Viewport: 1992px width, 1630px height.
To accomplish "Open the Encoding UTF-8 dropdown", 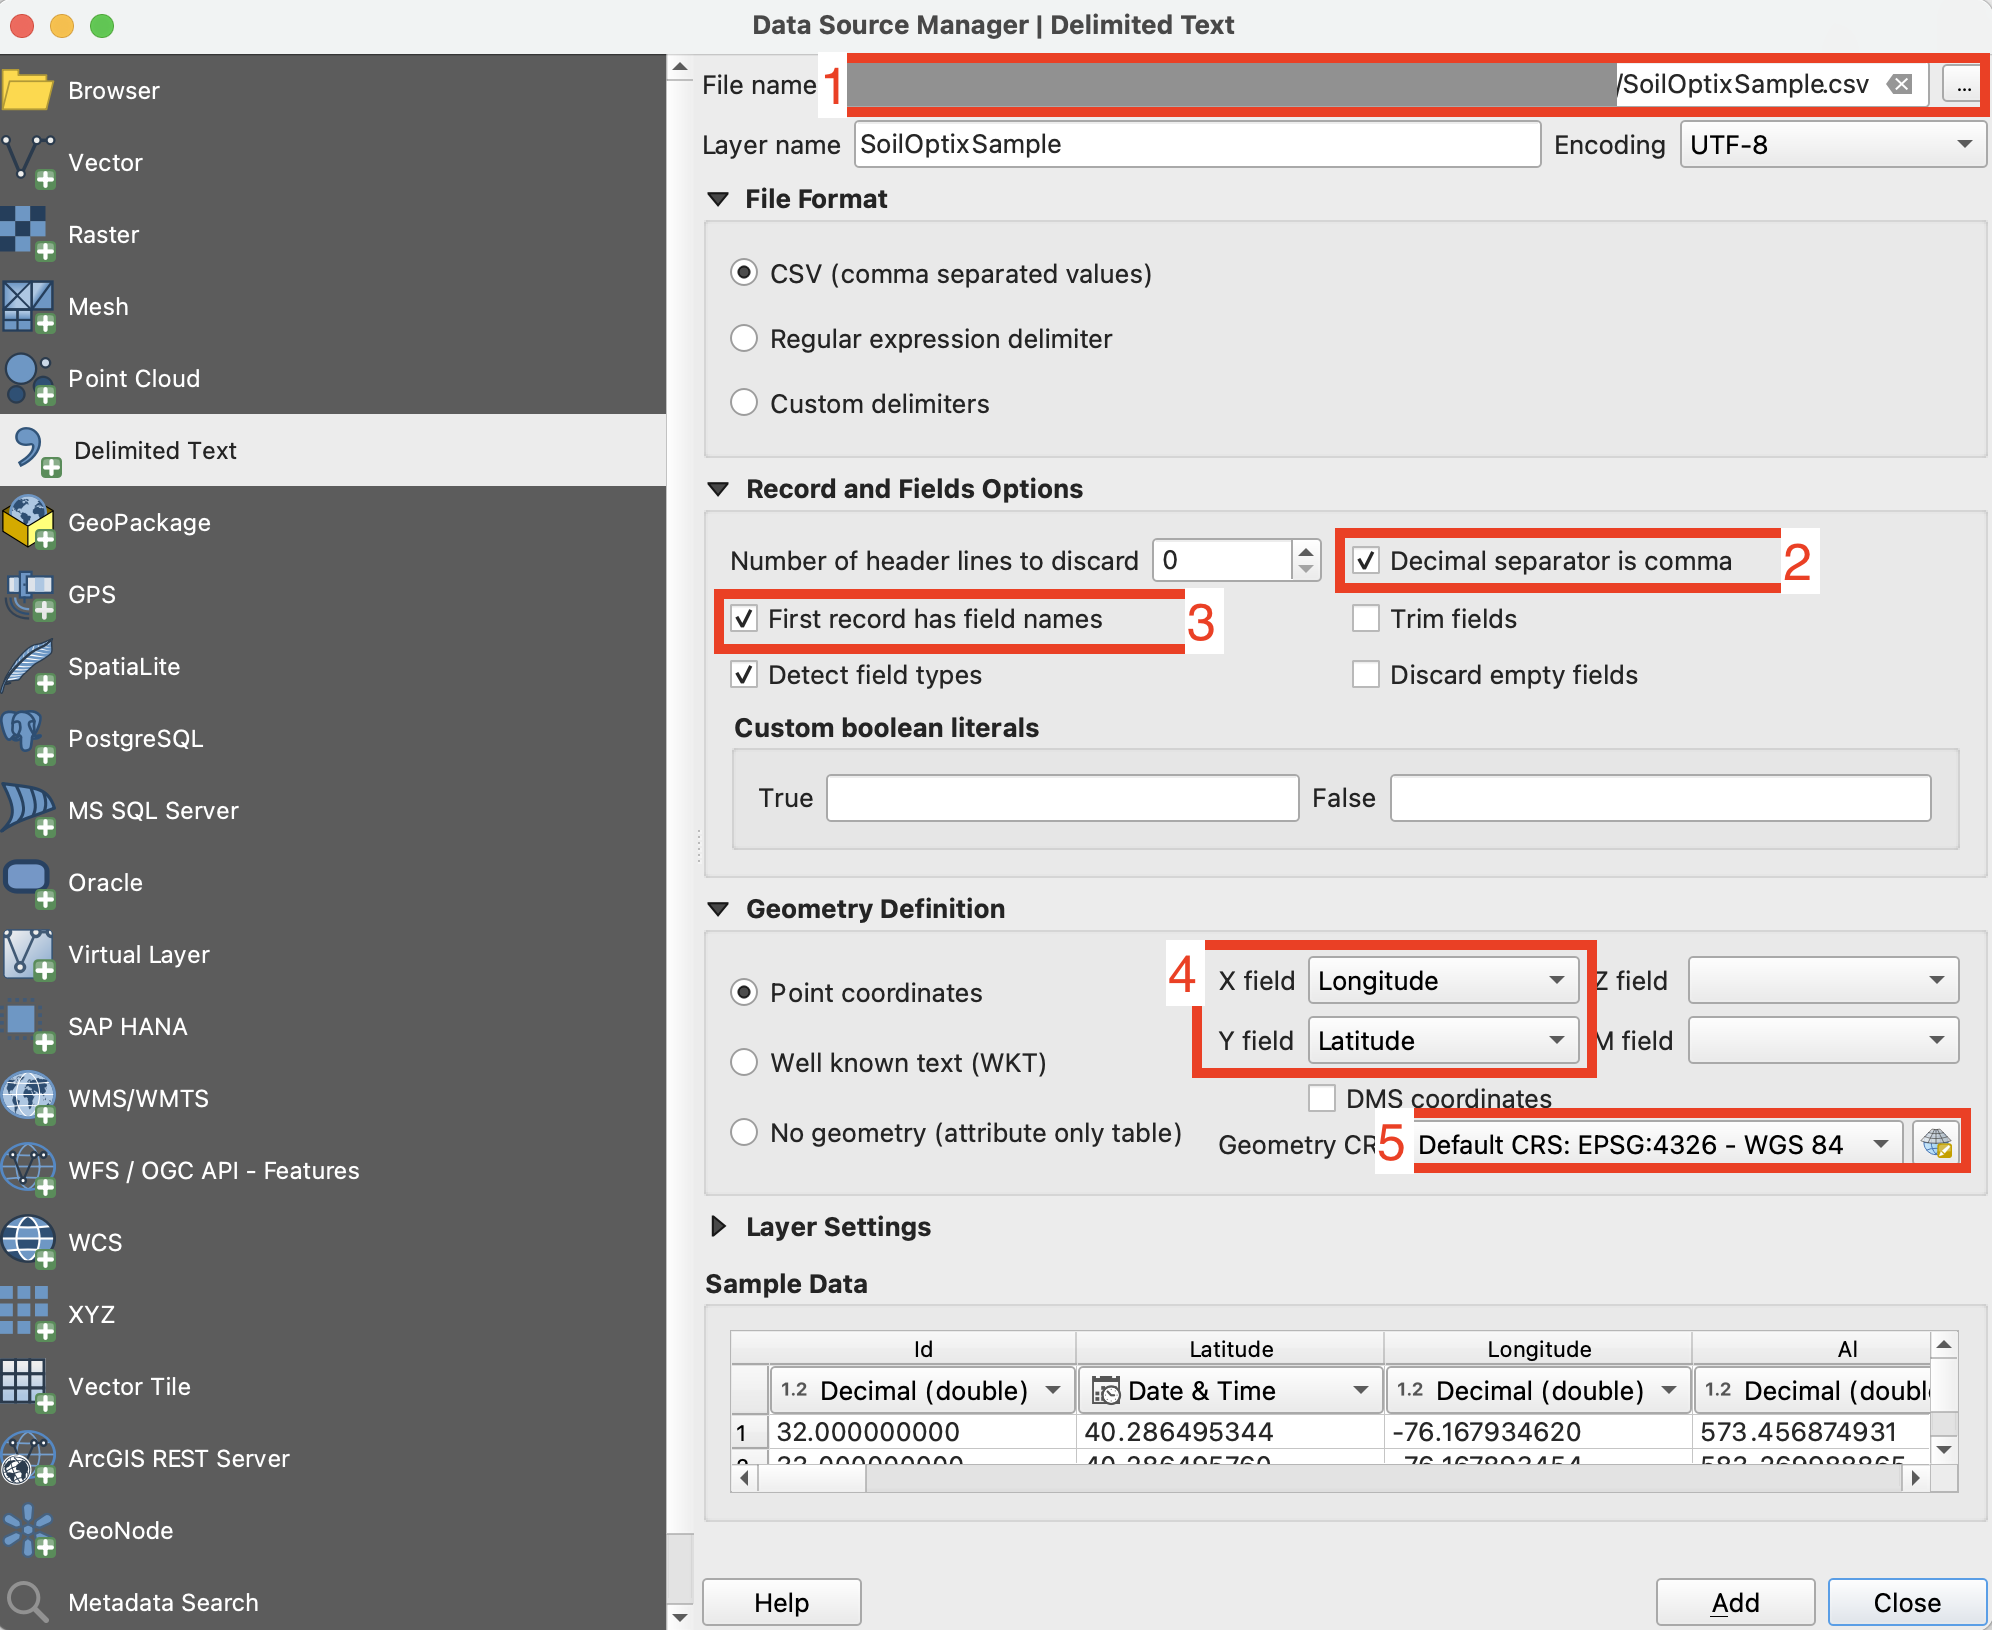I will (x=1832, y=145).
